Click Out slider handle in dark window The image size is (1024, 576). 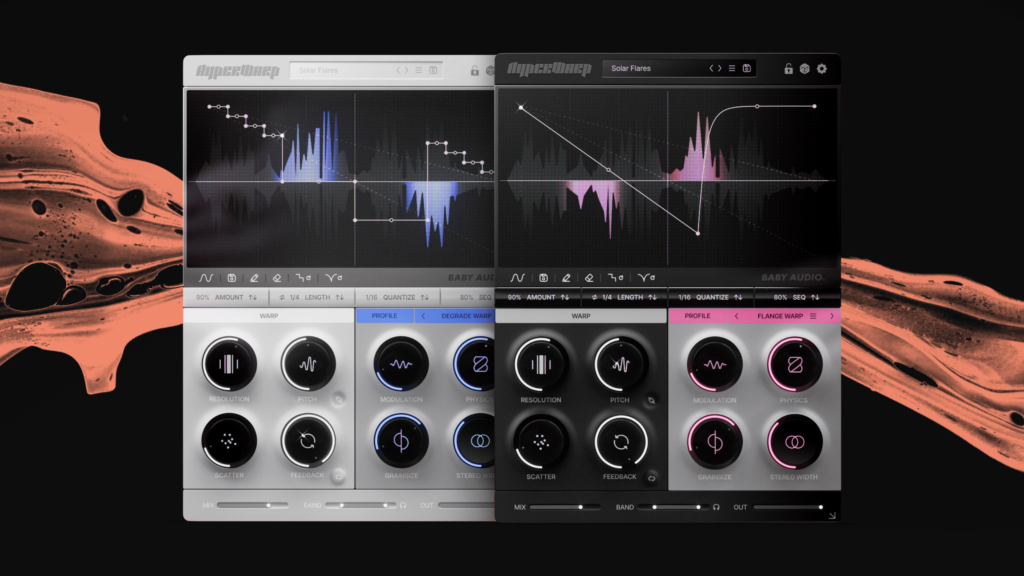click(820, 507)
